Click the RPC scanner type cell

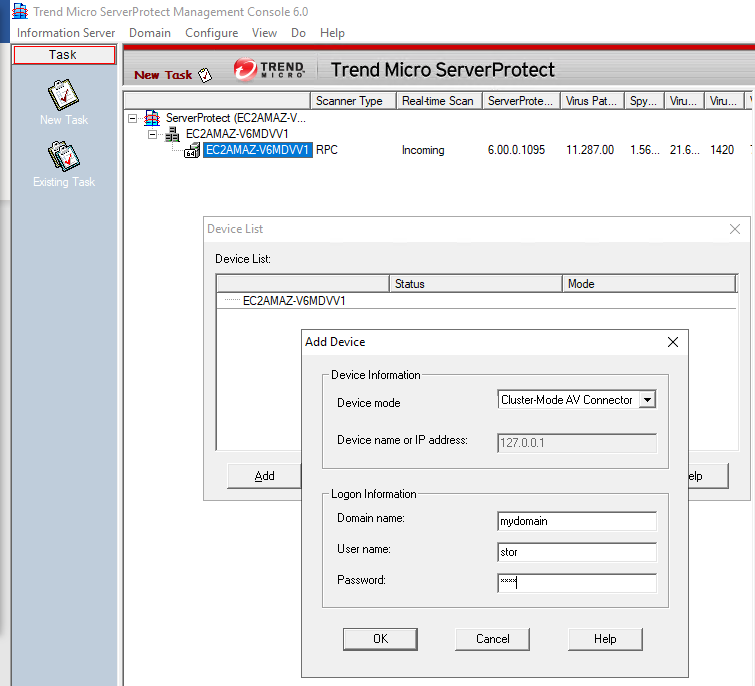click(327, 150)
